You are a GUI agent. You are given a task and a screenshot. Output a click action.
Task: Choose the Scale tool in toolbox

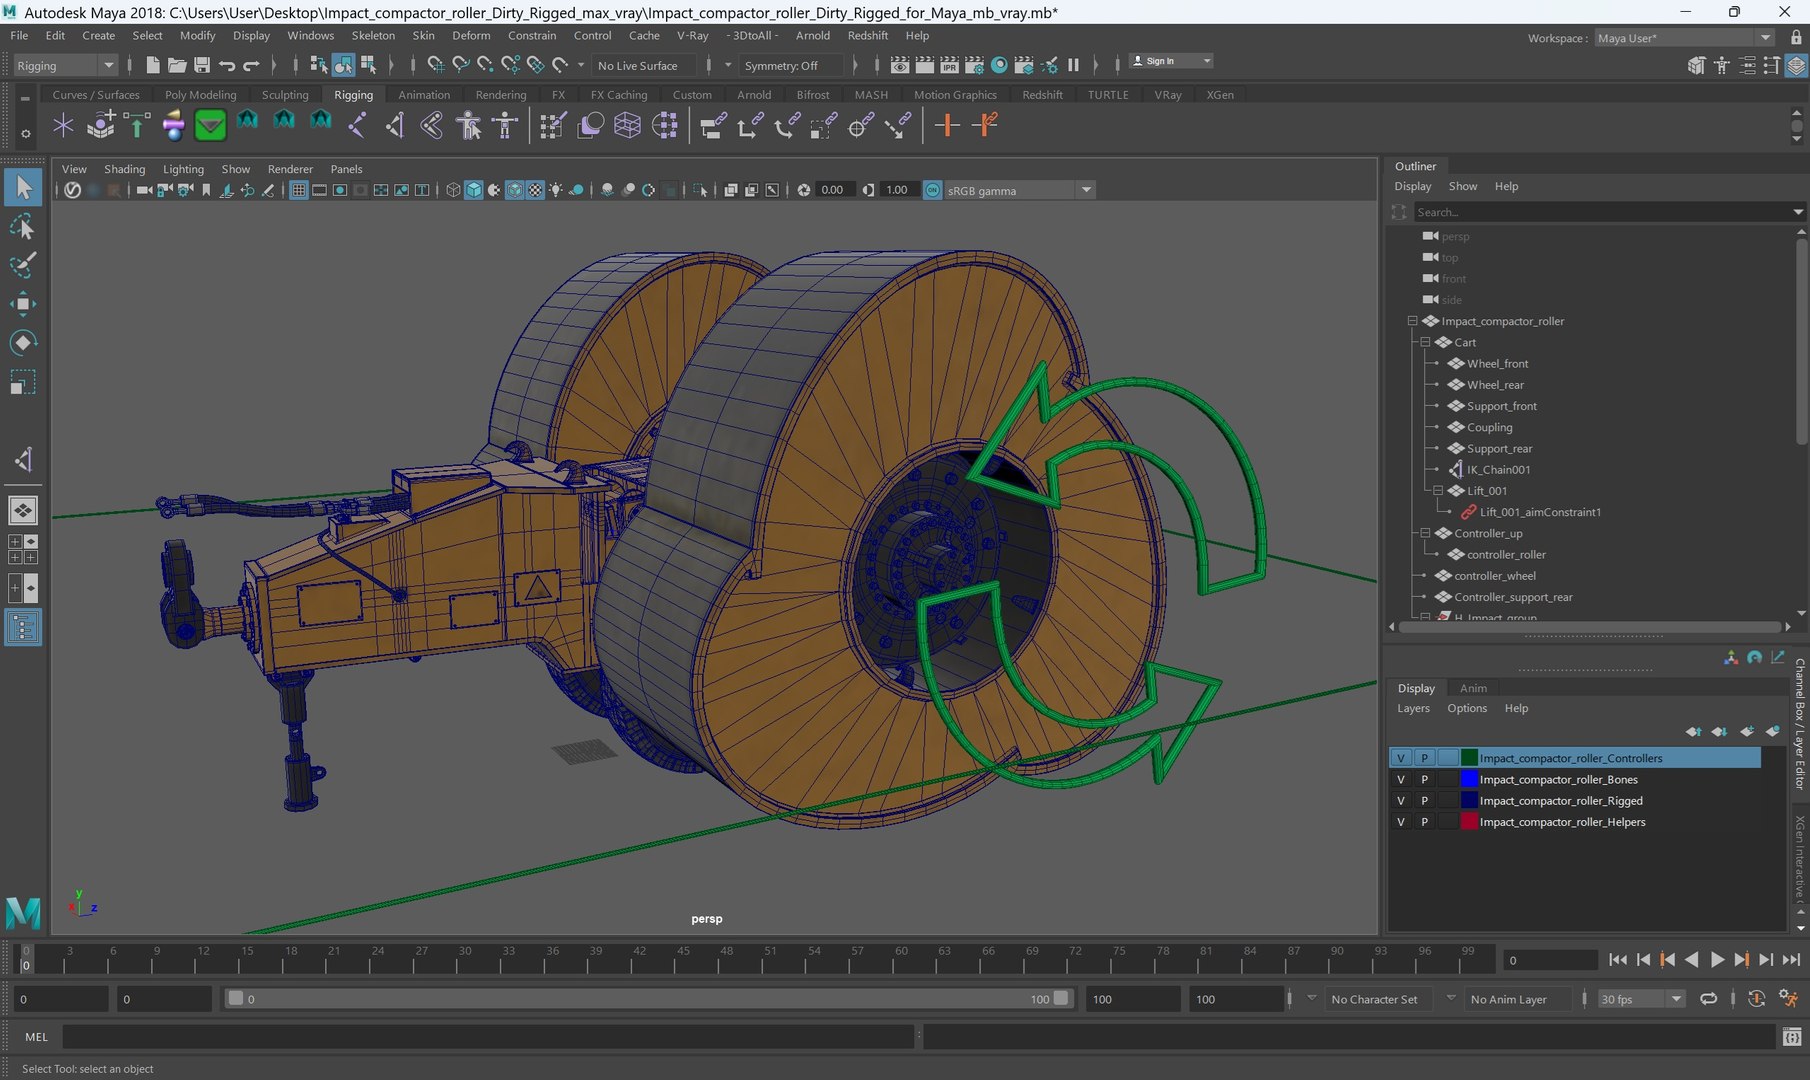[x=23, y=382]
